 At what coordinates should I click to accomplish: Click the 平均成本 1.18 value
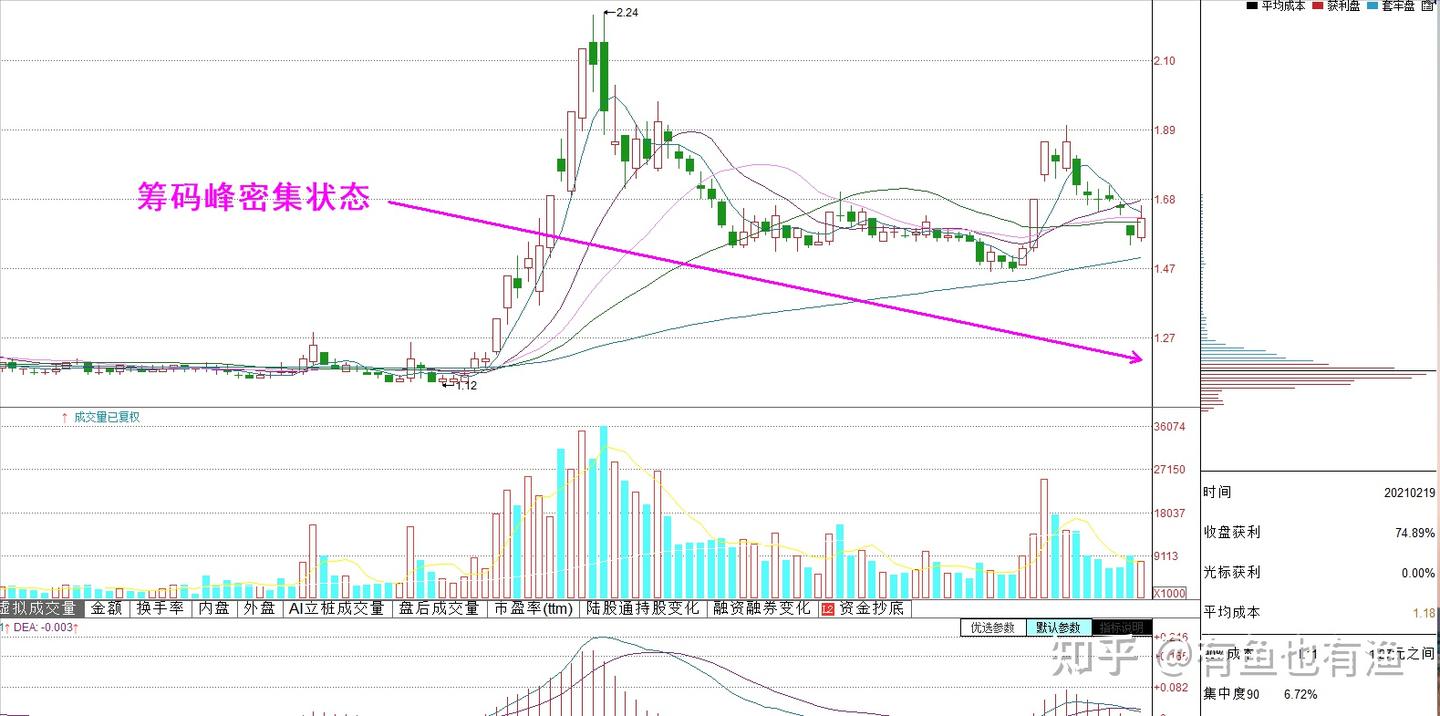coord(1425,613)
